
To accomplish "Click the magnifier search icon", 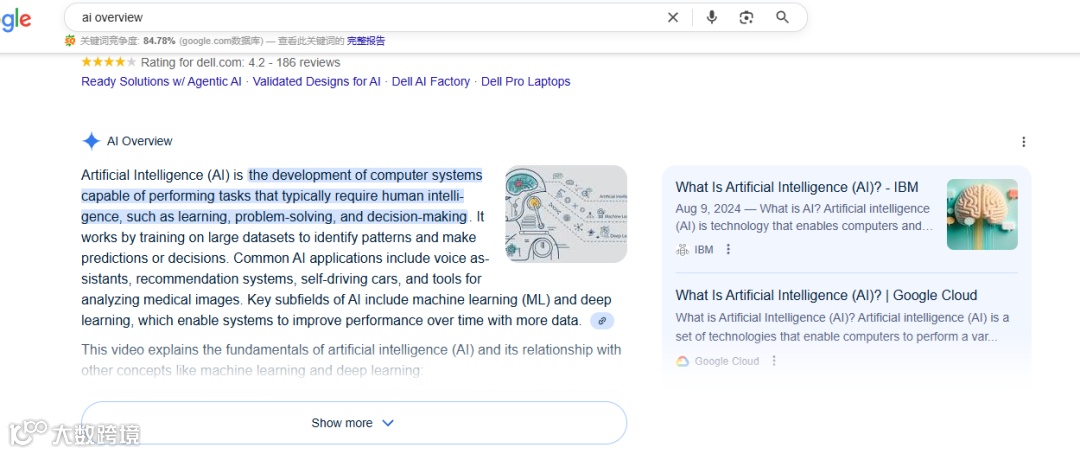I will pos(782,17).
